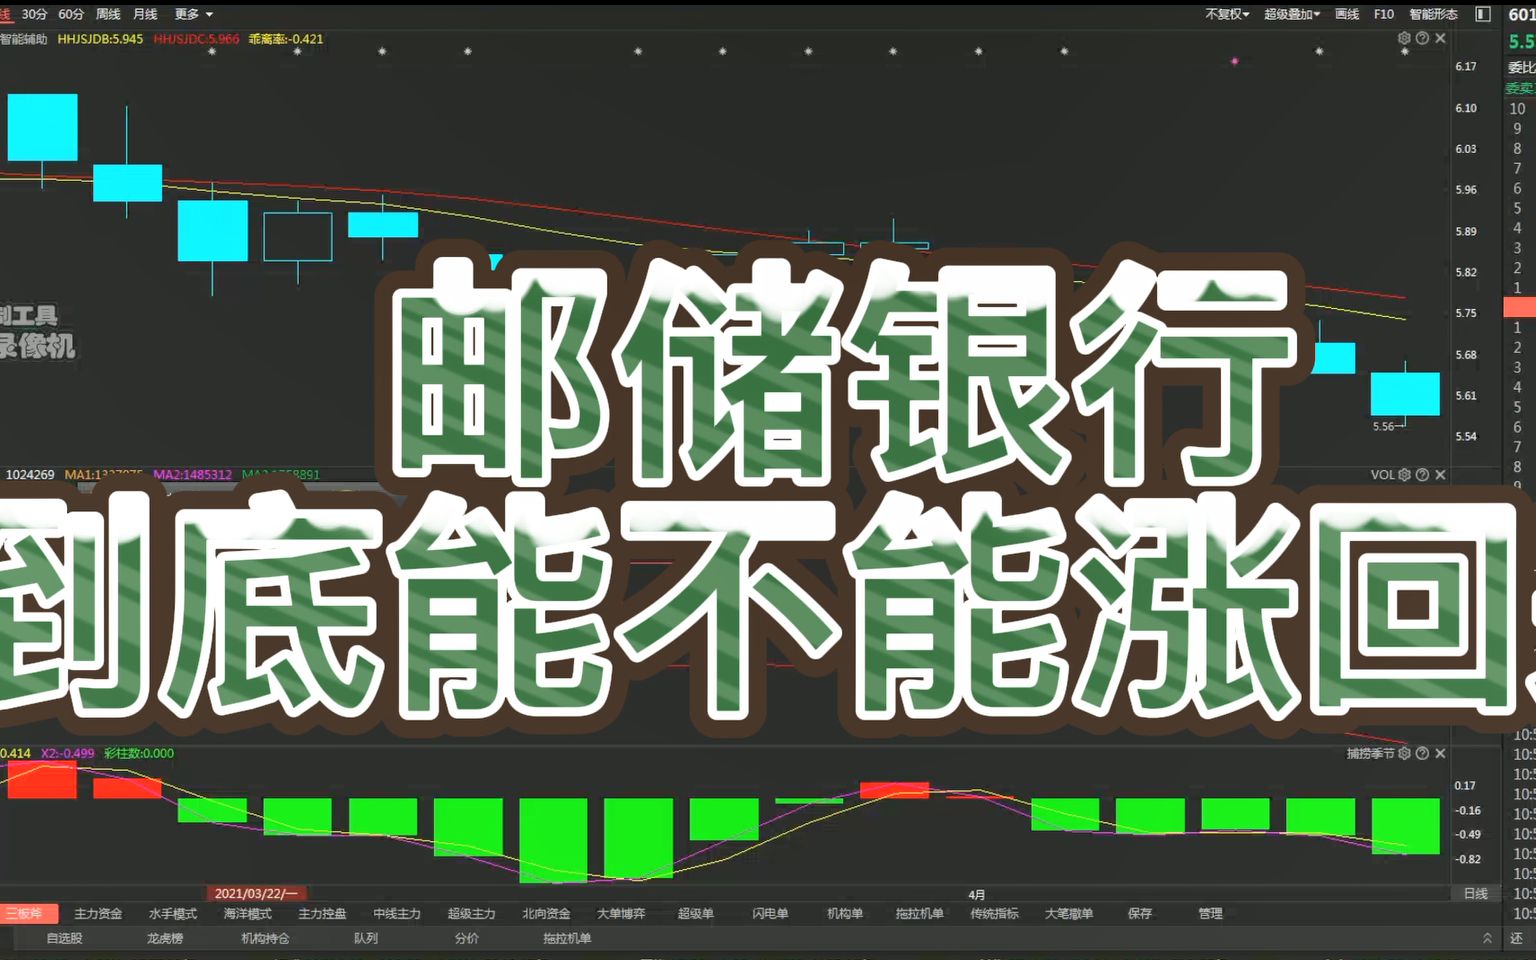Open VOL panel help icon
This screenshot has height=960, width=1536.
tap(1422, 475)
